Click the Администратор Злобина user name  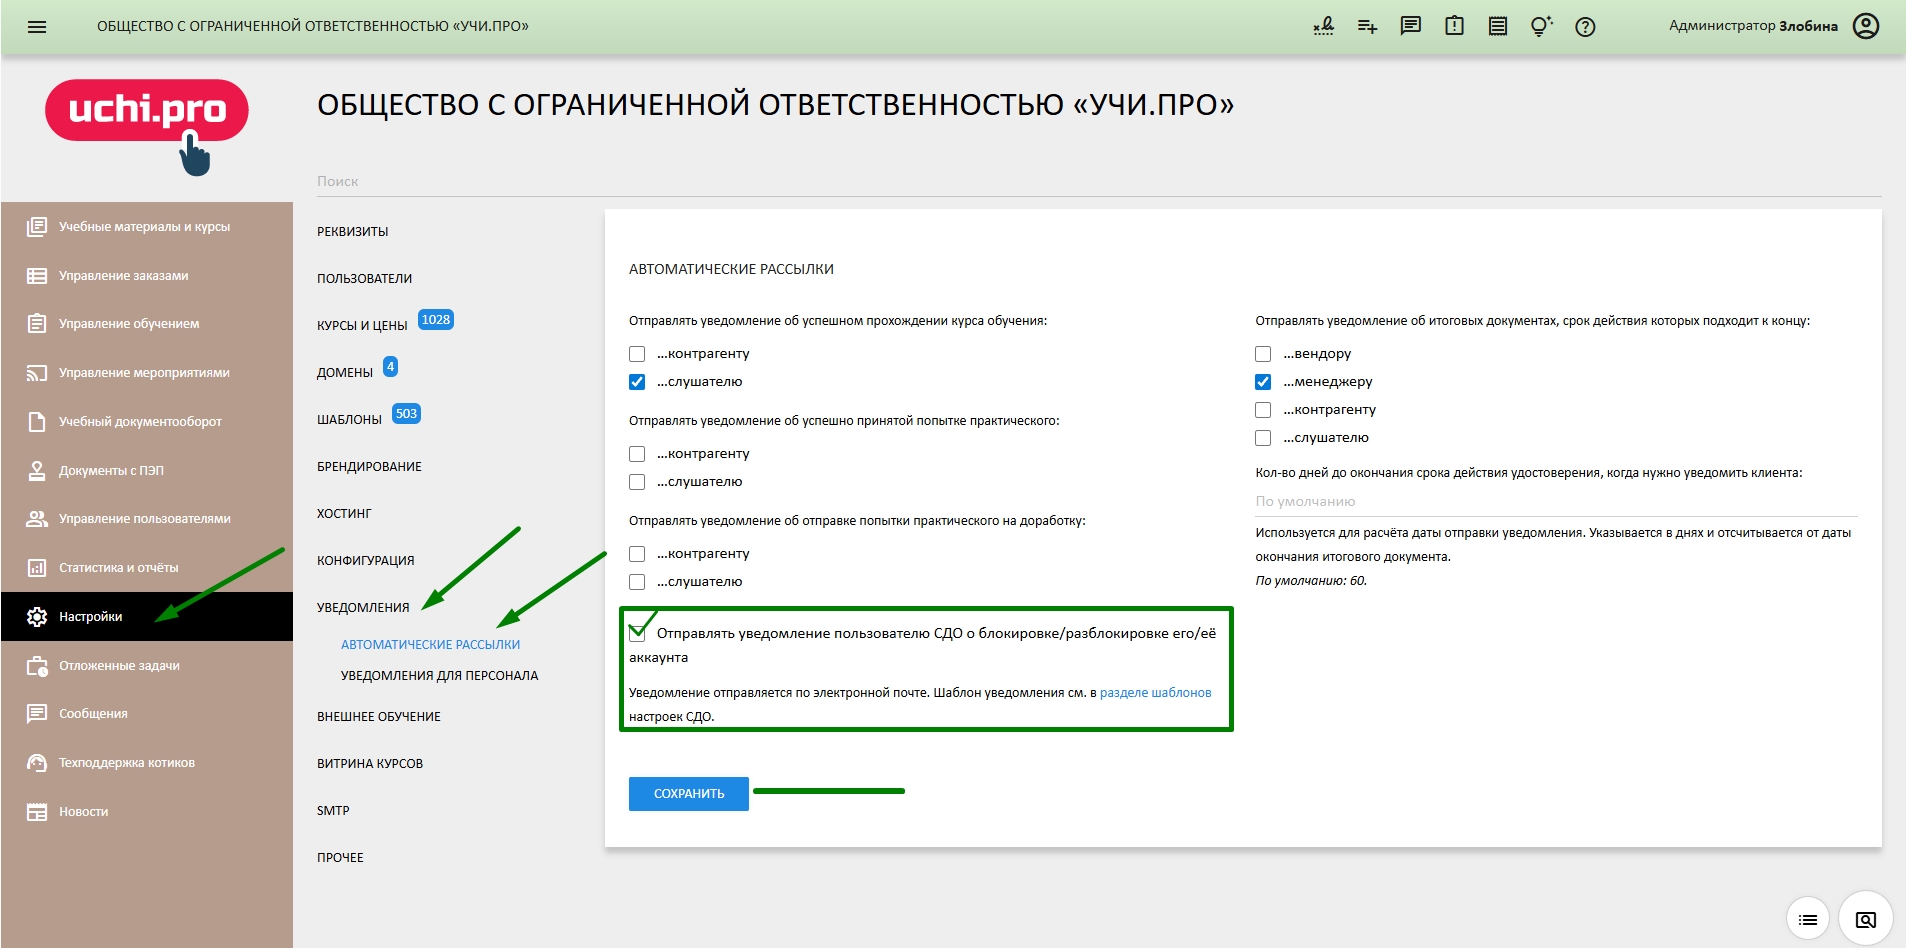1753,26
